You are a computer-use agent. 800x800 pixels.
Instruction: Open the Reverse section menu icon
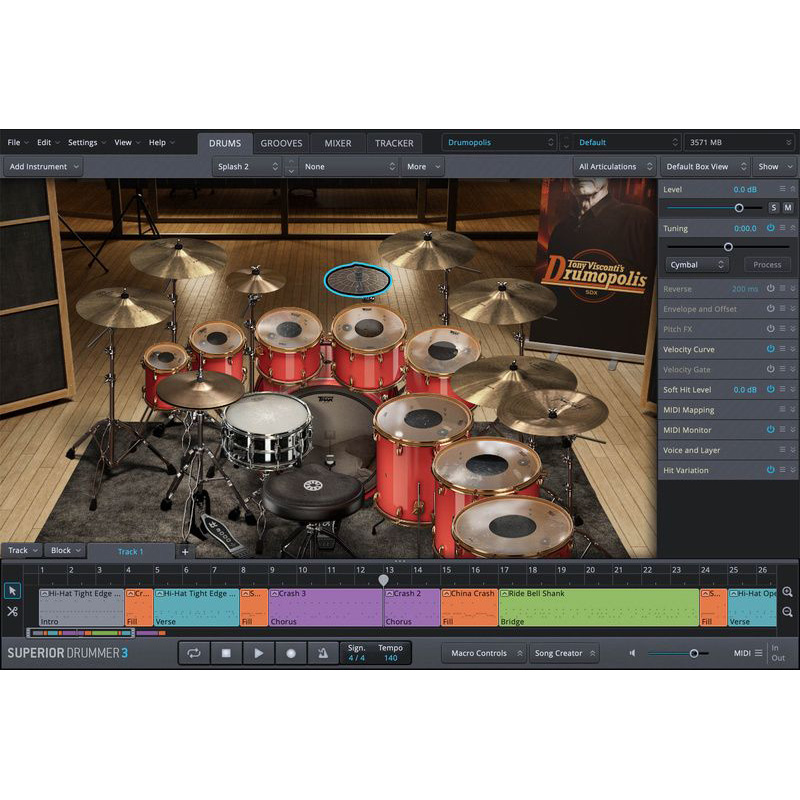coord(782,288)
